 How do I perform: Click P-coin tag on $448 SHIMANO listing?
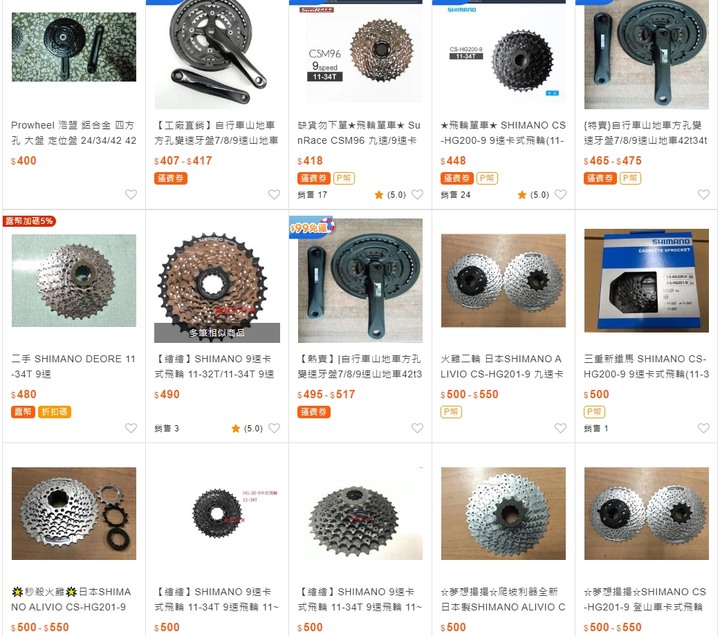pos(487,178)
